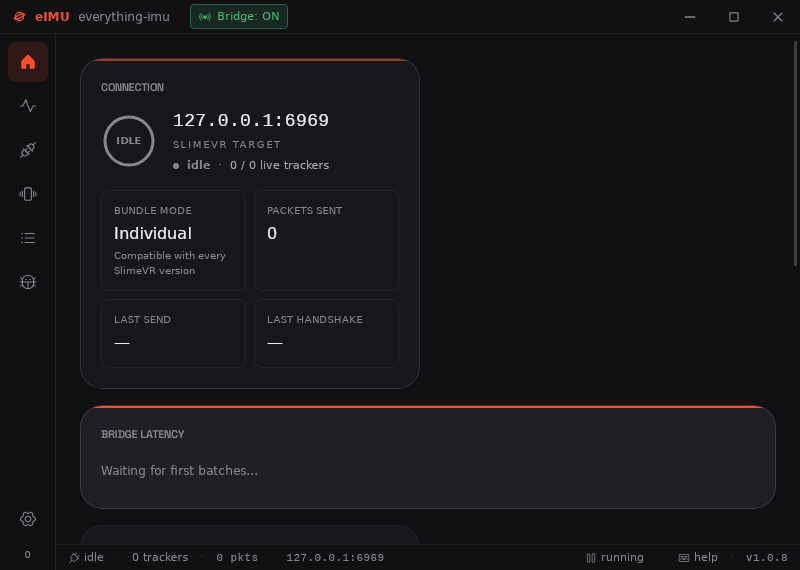Open the Home dashboard in the sidebar

(28, 62)
